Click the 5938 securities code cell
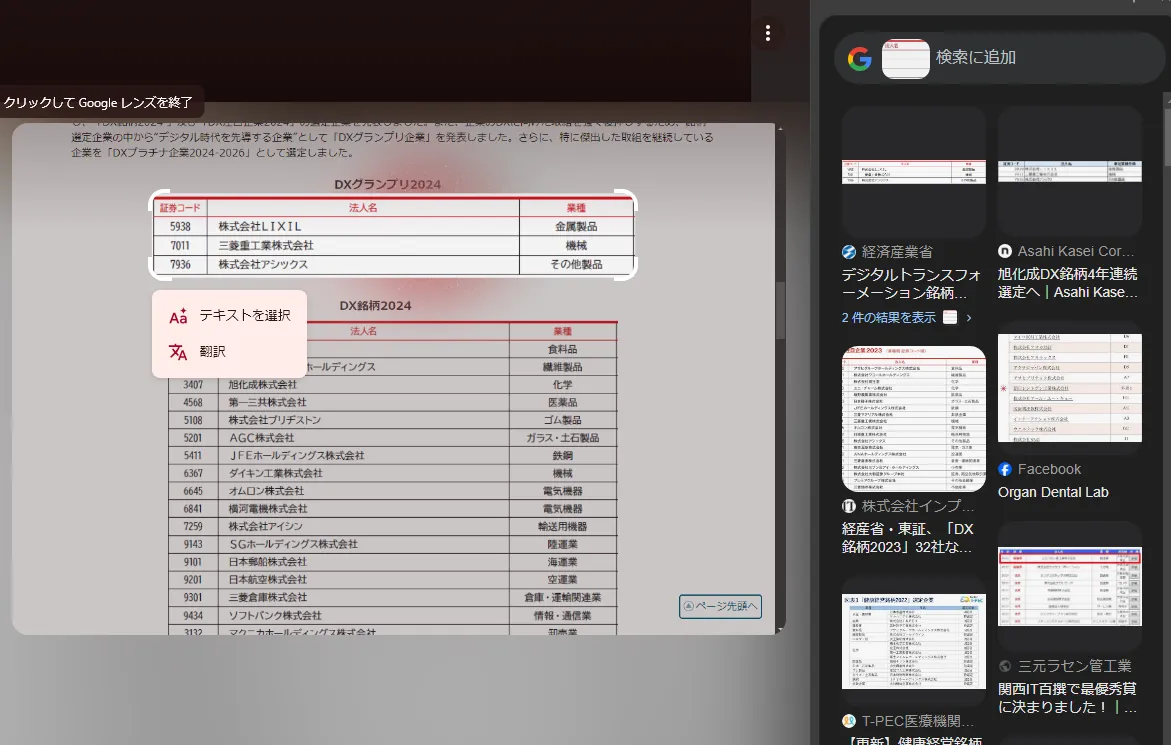 click(180, 226)
